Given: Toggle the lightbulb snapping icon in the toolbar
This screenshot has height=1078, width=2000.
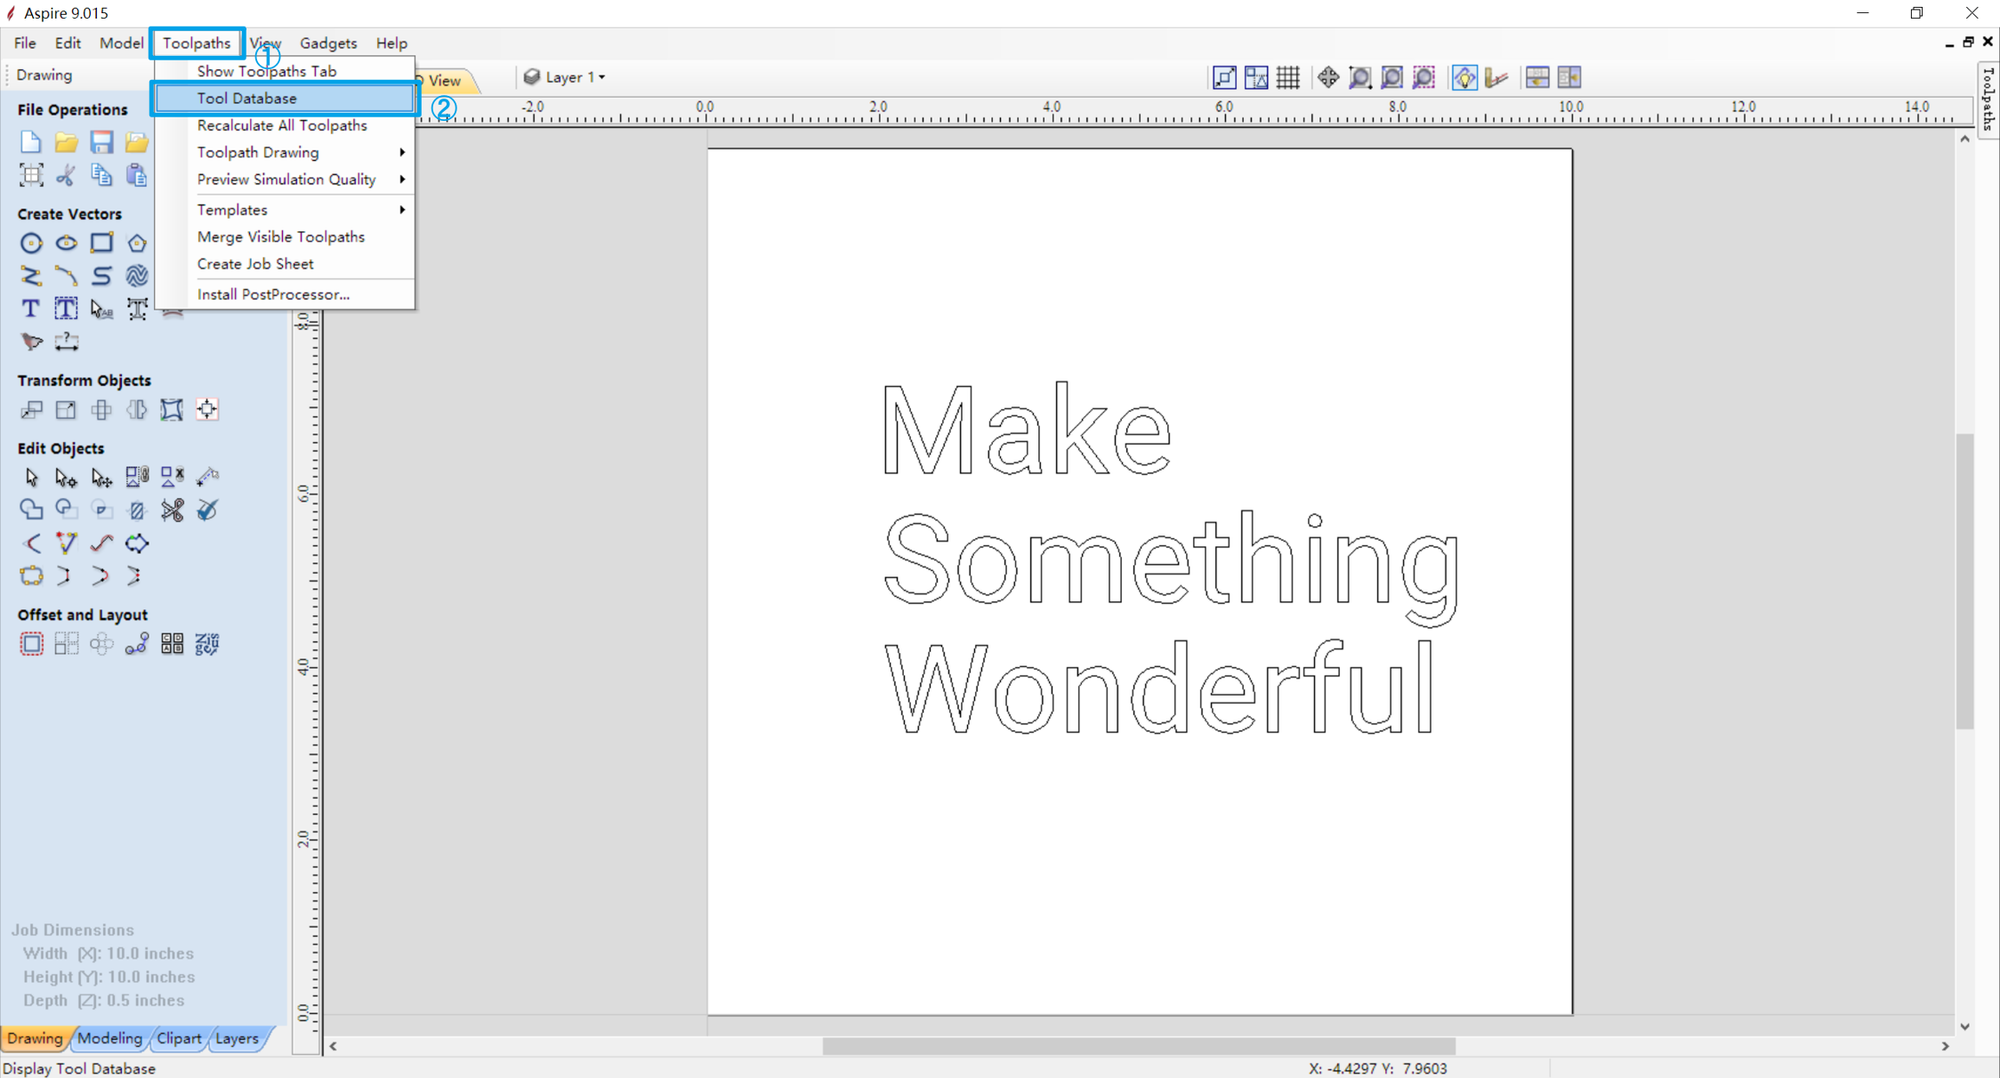Looking at the screenshot, I should [1464, 77].
